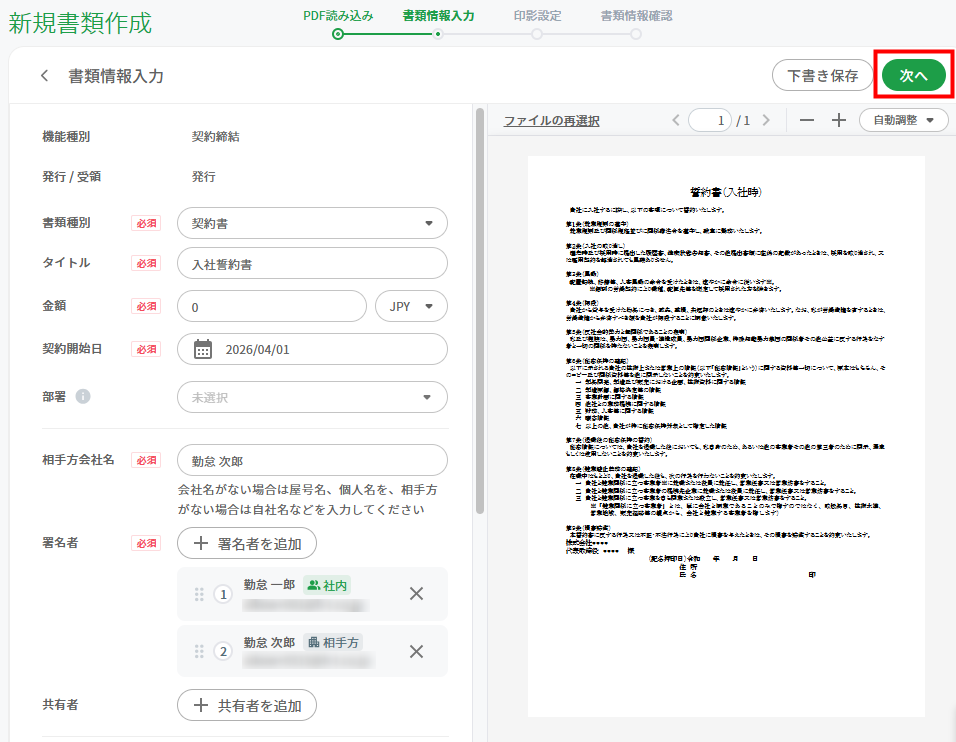Screen dimensions: 956x742
Task: Click the 書類情報入力 step
Action: 438,16
